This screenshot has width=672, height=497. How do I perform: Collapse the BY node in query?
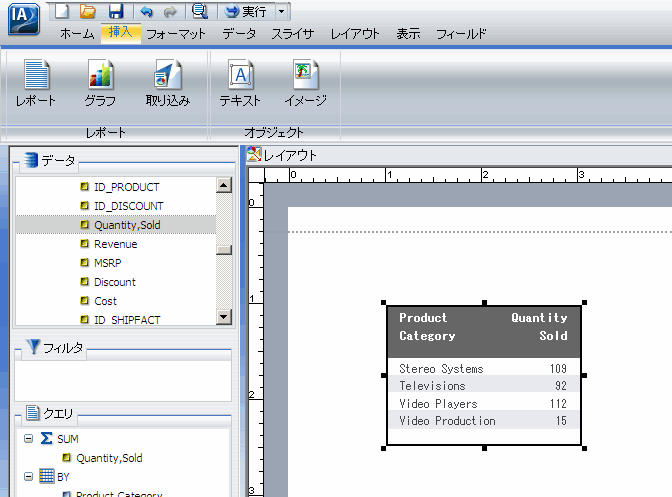(28, 476)
